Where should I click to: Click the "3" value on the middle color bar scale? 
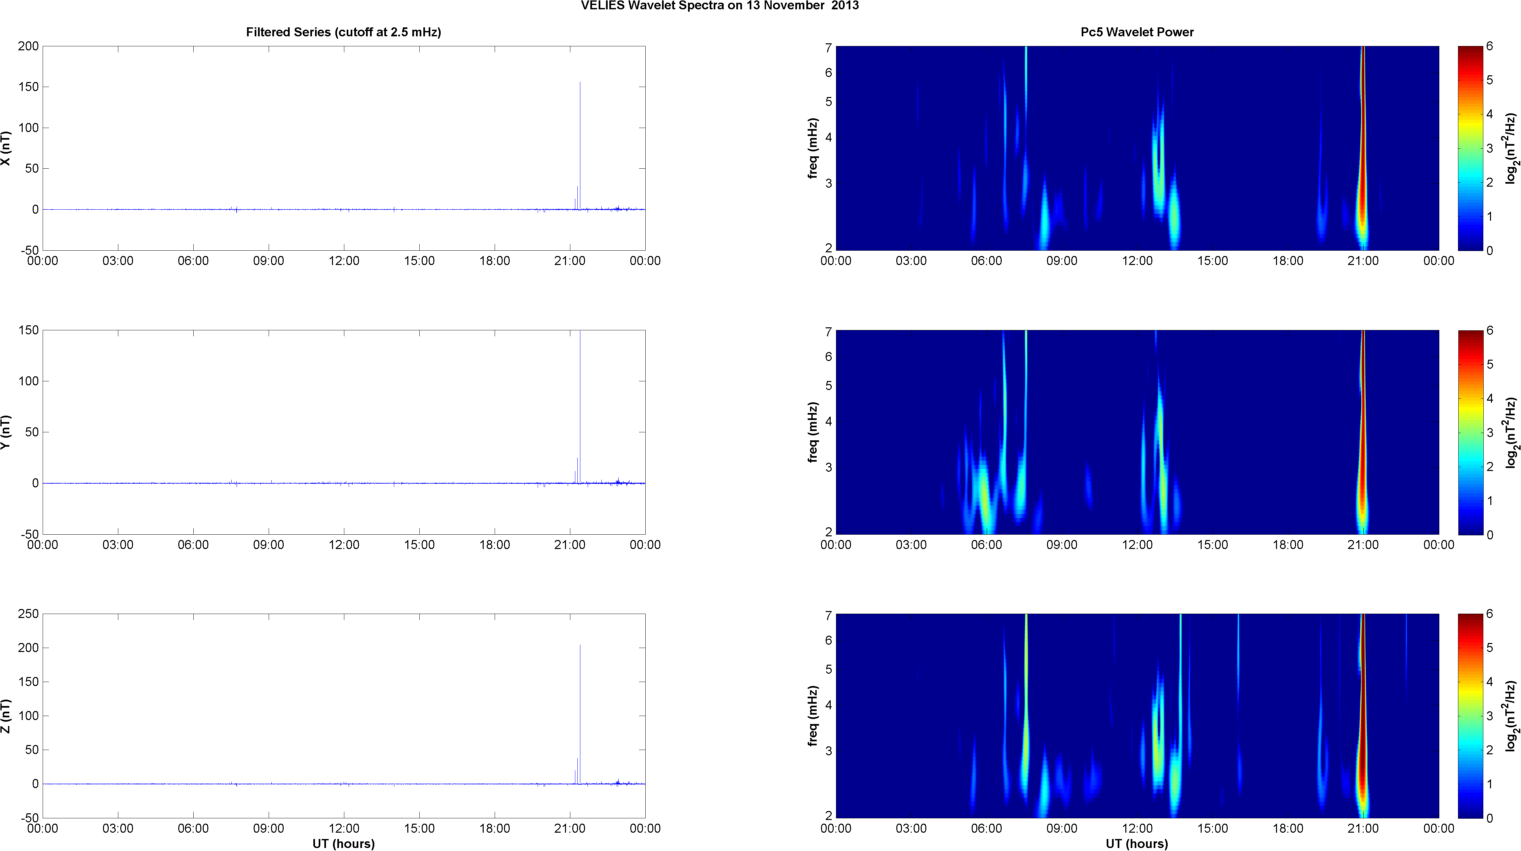coord(1490,433)
